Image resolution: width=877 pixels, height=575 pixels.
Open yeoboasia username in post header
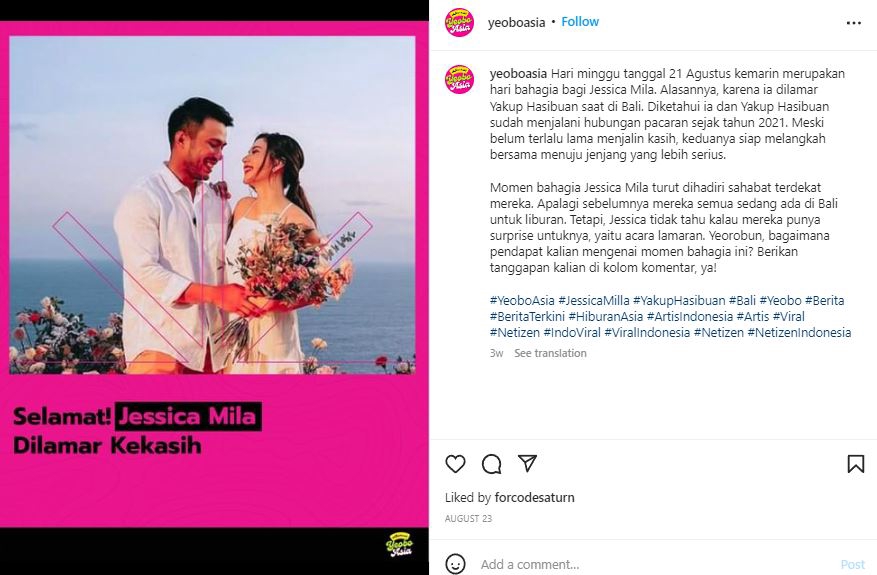pyautogui.click(x=516, y=22)
